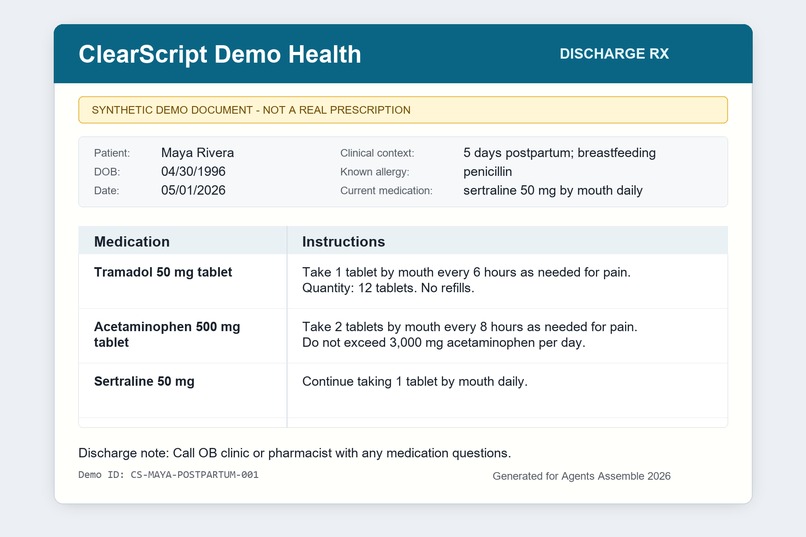806x537 pixels.
Task: Click 'Generated for Agents Assemble 2026' footer
Action: (x=581, y=476)
